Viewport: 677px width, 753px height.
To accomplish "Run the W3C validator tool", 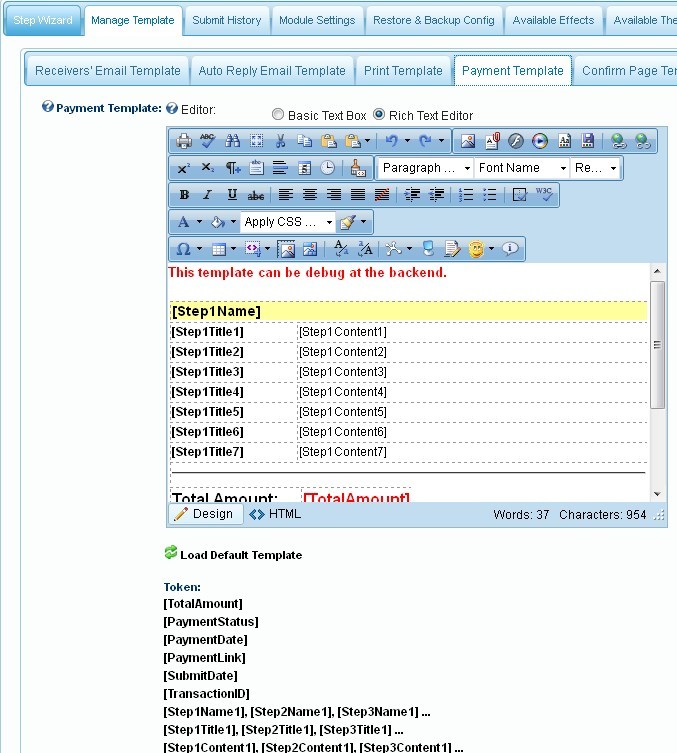I will point(544,195).
